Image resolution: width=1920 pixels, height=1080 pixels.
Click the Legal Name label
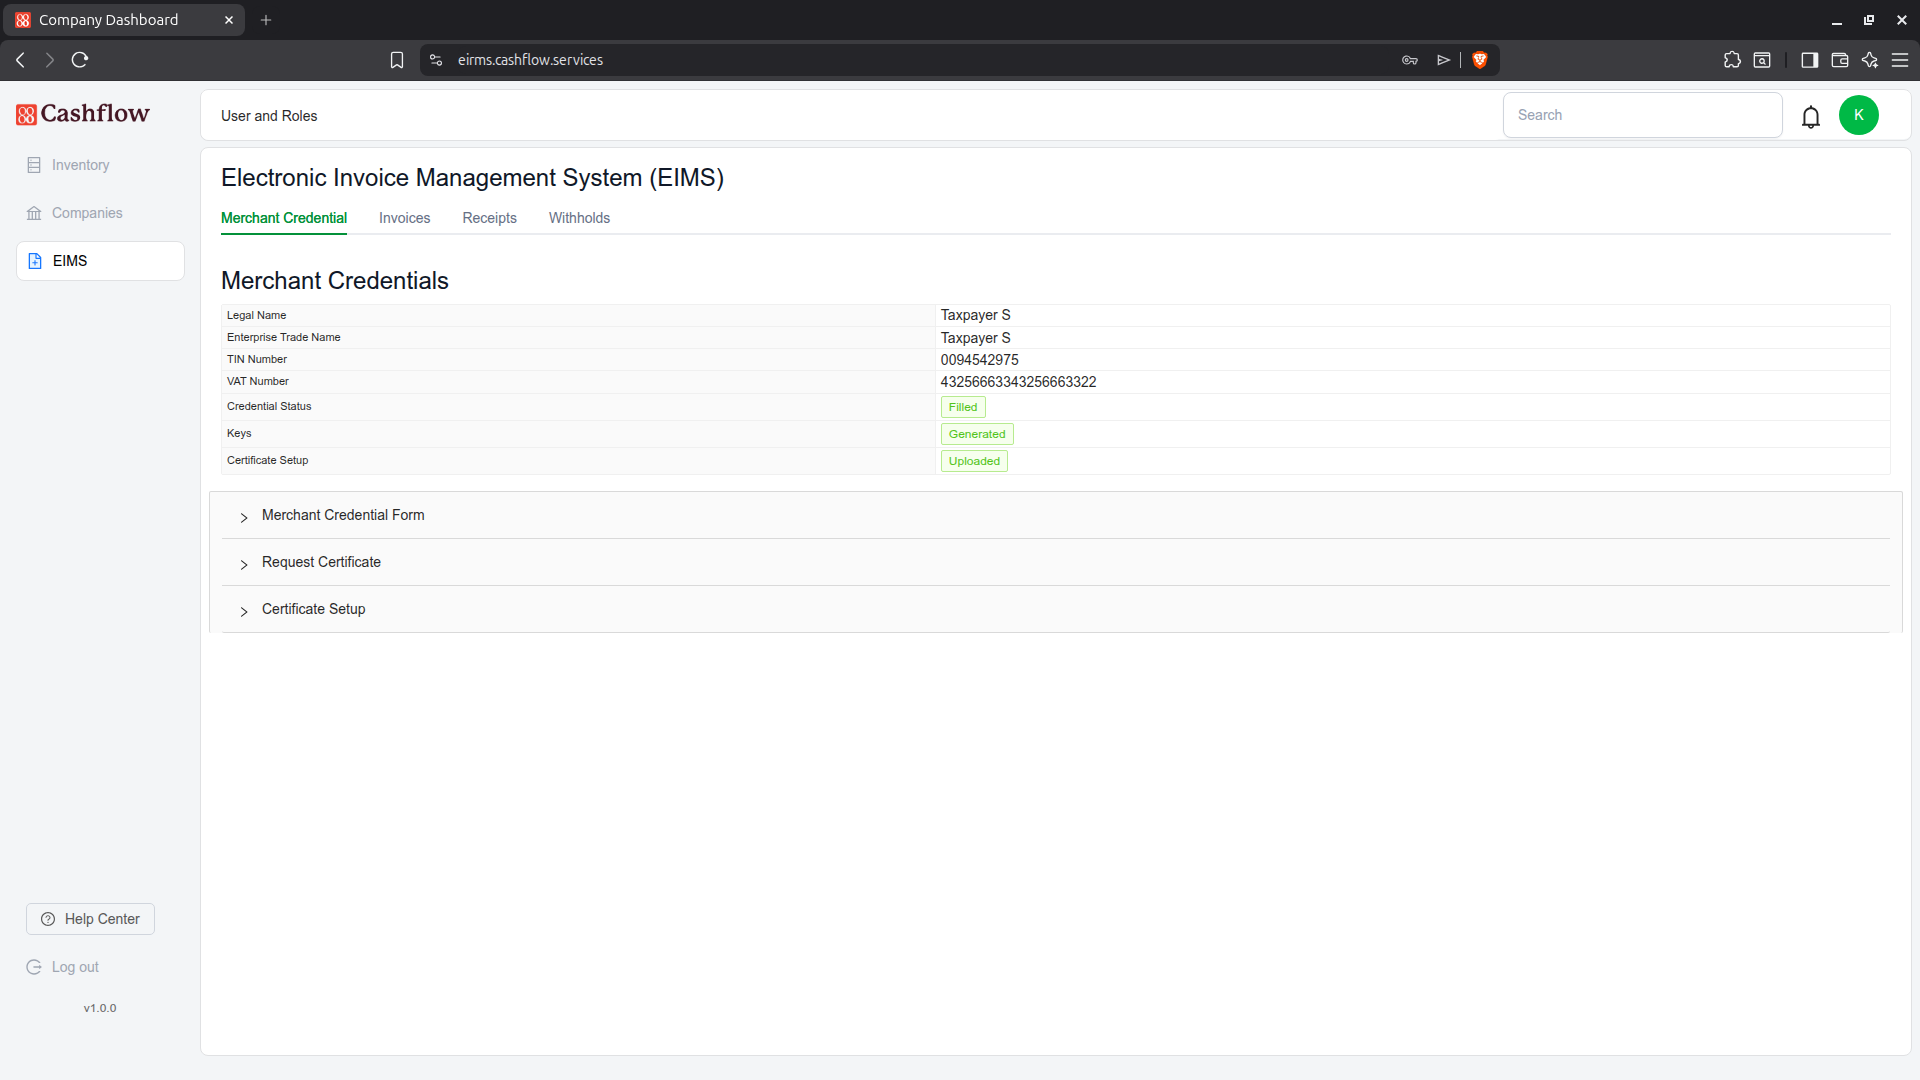(x=256, y=315)
